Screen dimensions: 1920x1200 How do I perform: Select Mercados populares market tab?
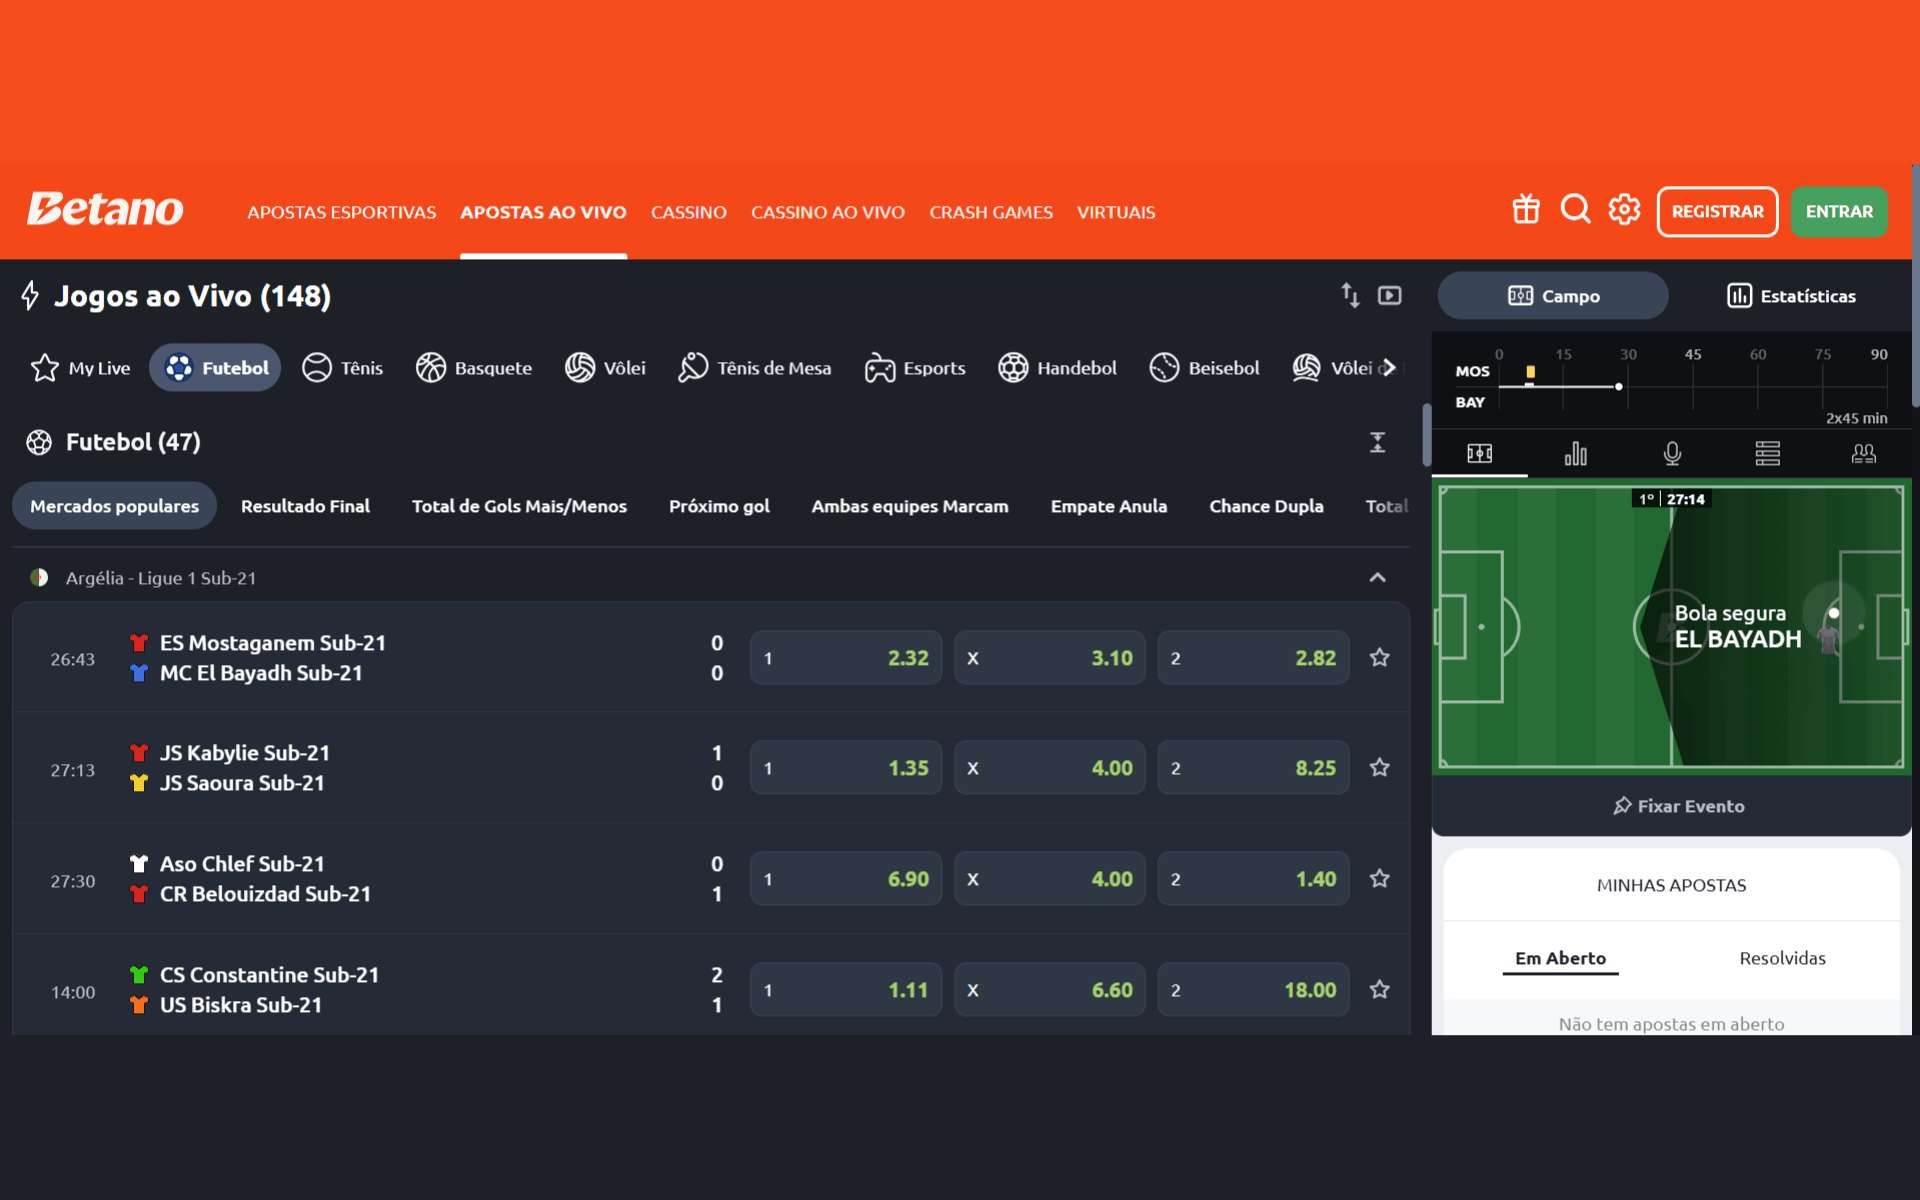click(x=114, y=506)
